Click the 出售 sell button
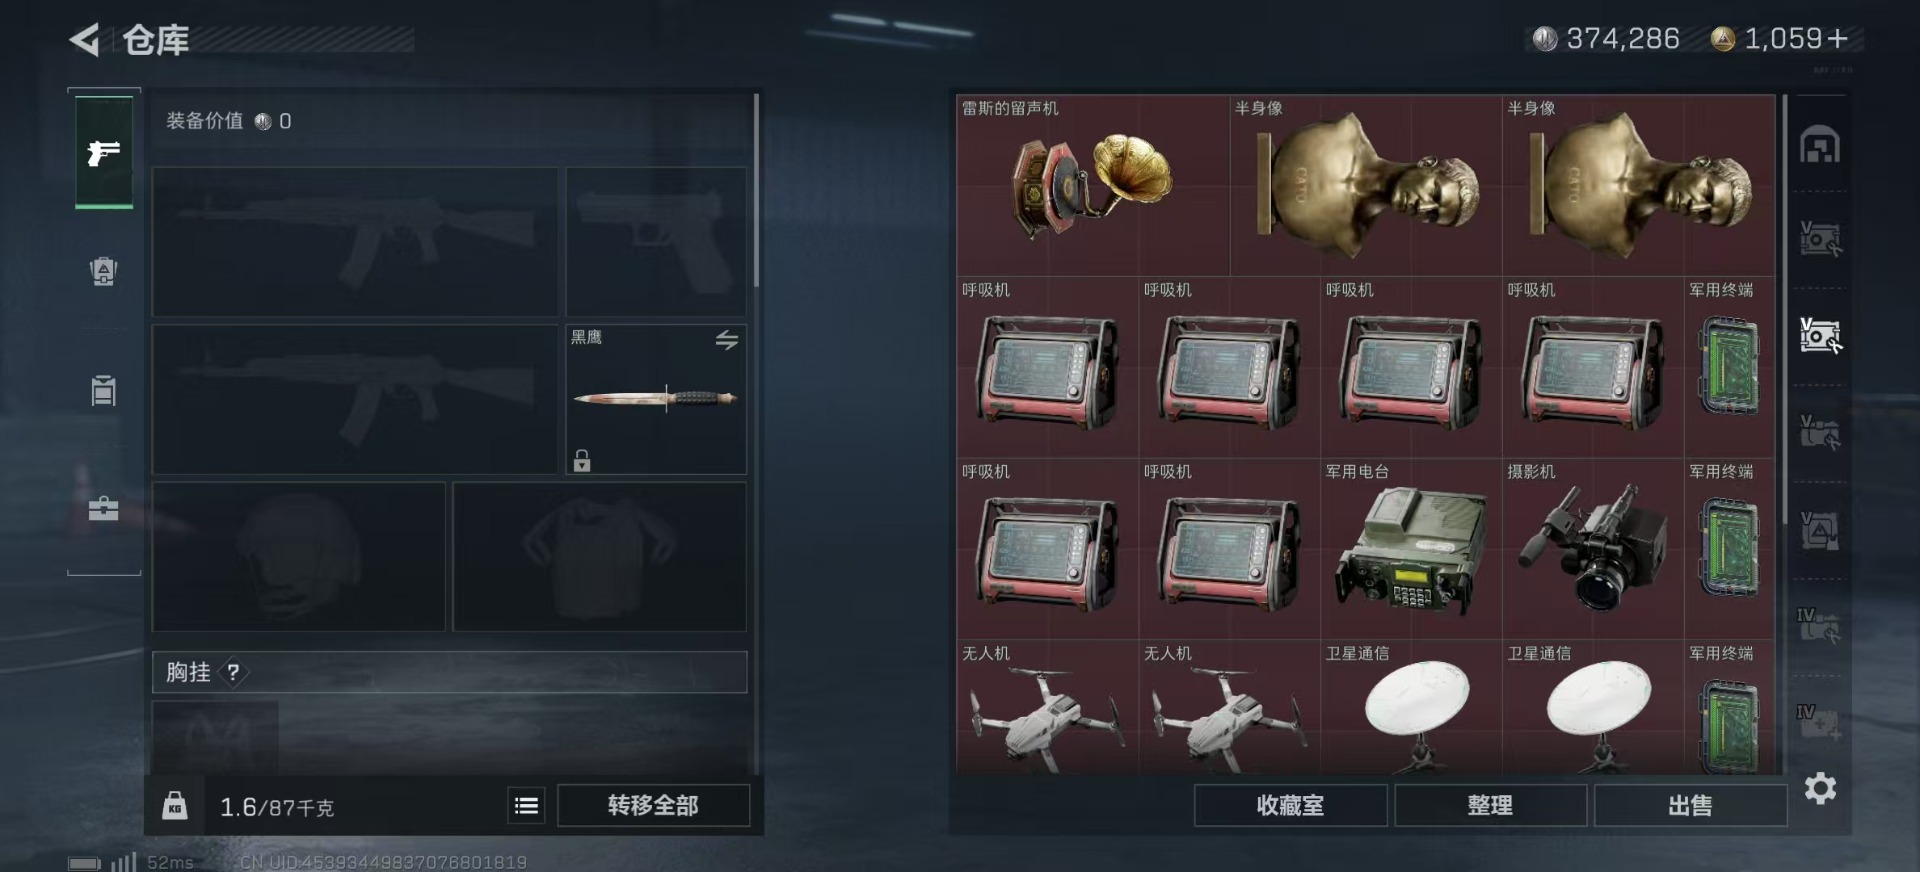 click(x=1690, y=805)
